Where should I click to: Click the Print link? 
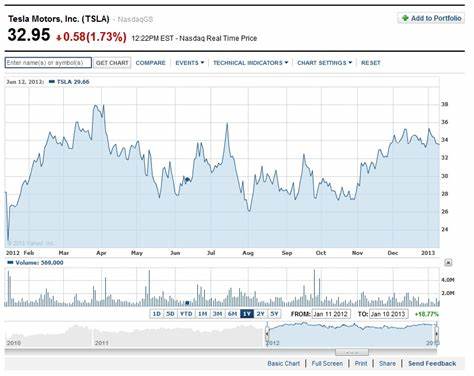click(361, 363)
